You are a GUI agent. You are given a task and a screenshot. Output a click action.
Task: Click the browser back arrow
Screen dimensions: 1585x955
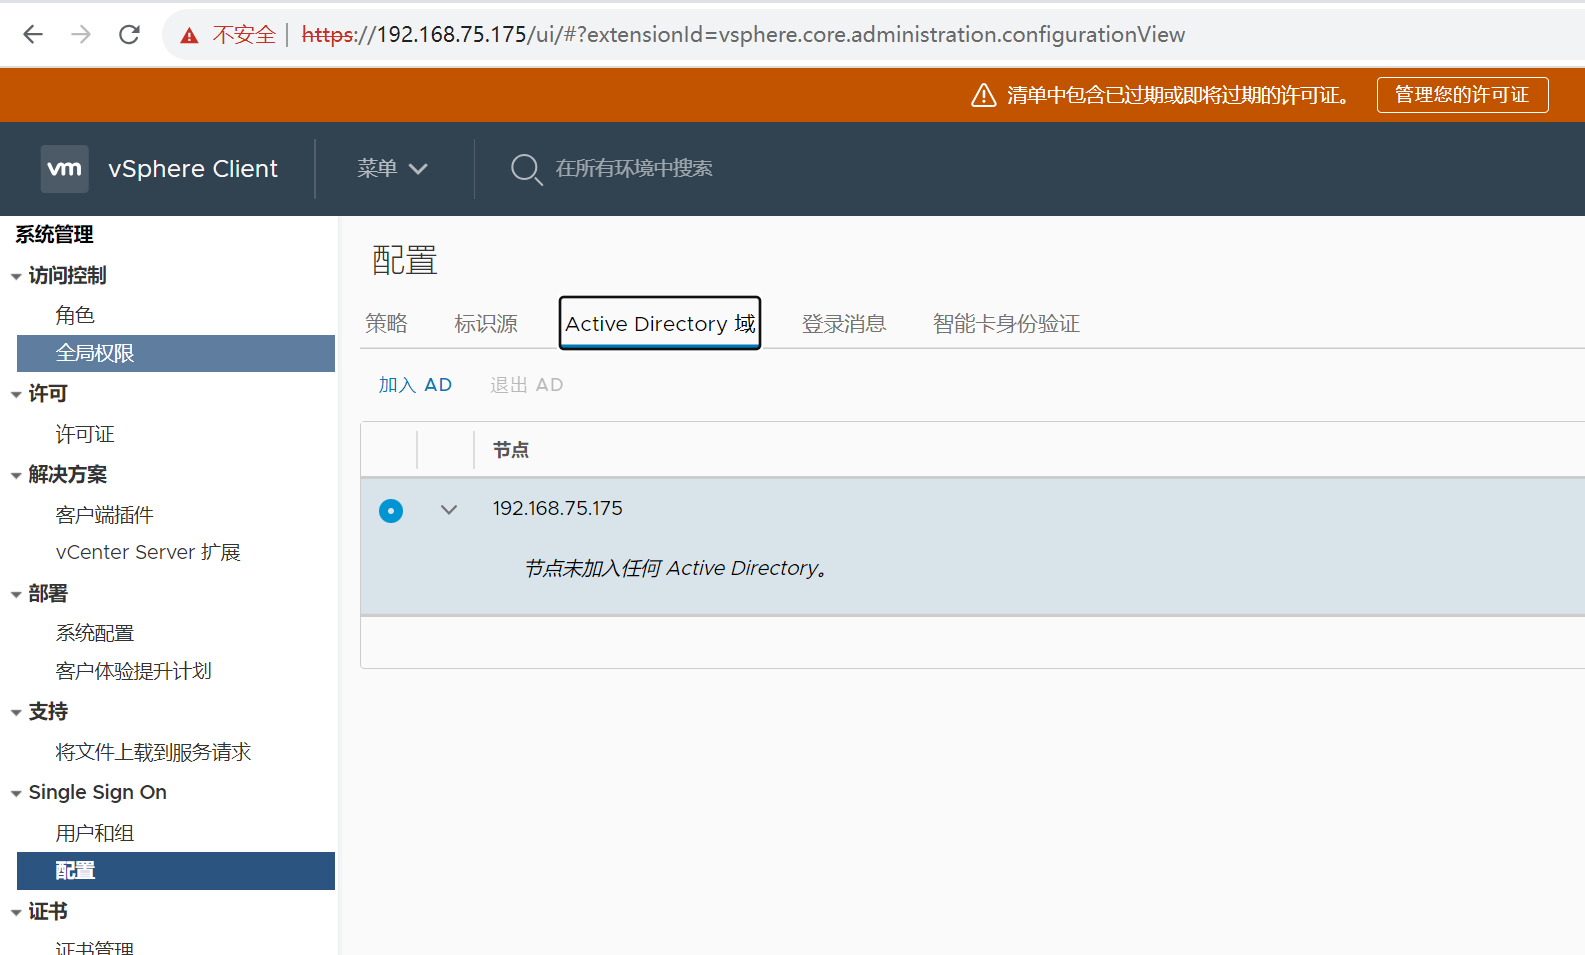click(x=33, y=35)
